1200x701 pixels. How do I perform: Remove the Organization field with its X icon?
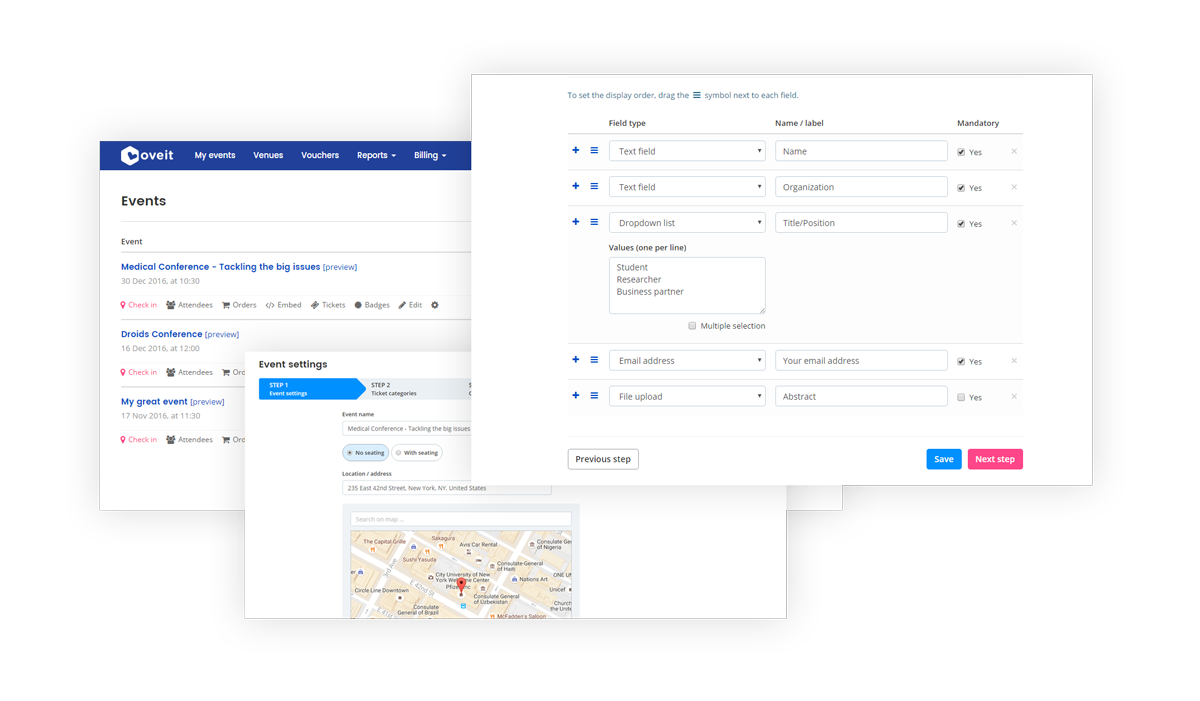[x=1014, y=188]
